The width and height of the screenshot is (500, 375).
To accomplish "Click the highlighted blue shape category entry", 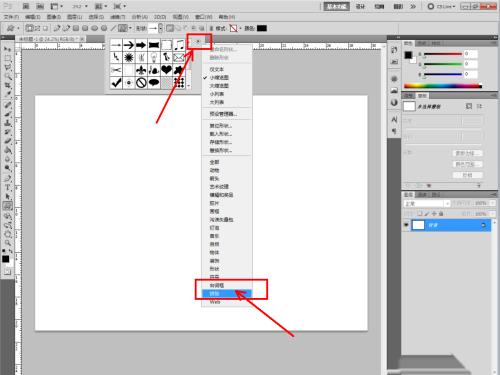I will click(x=227, y=294).
